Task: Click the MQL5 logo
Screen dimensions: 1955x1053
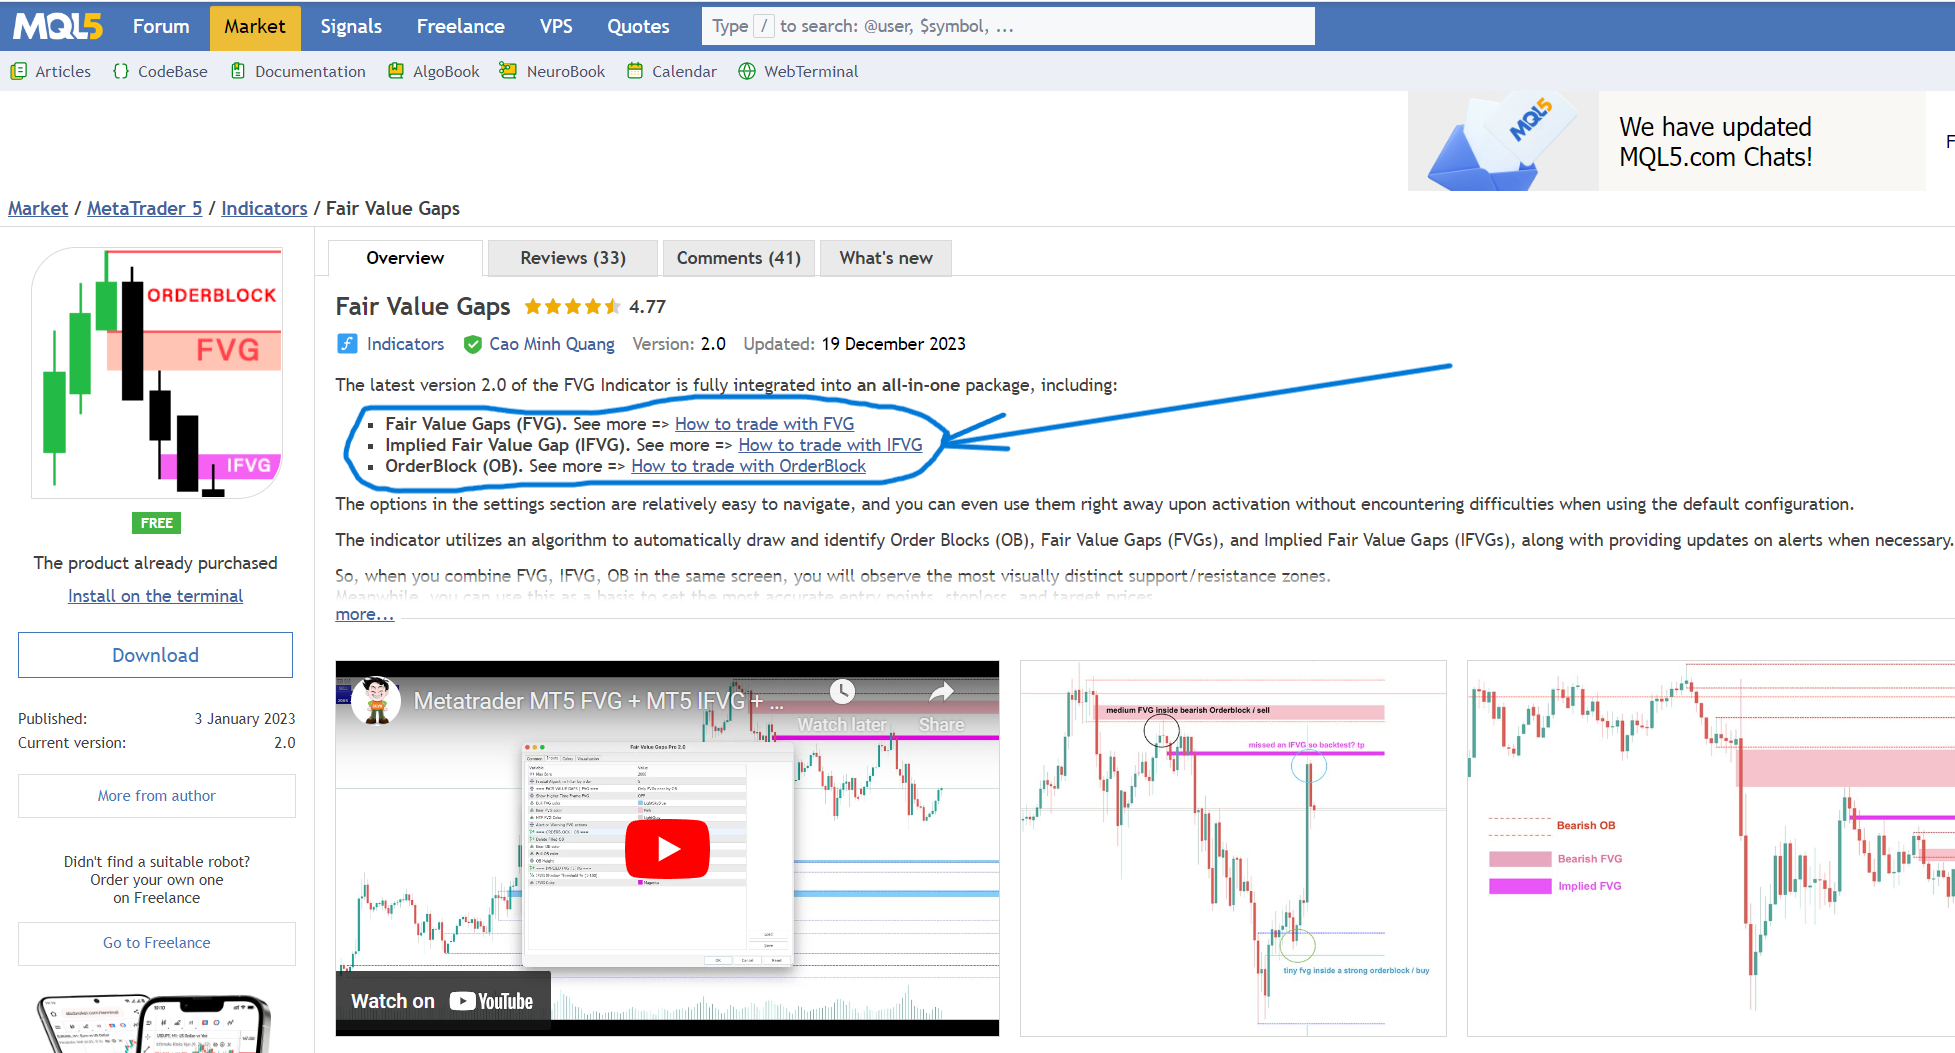Action: pyautogui.click(x=58, y=26)
